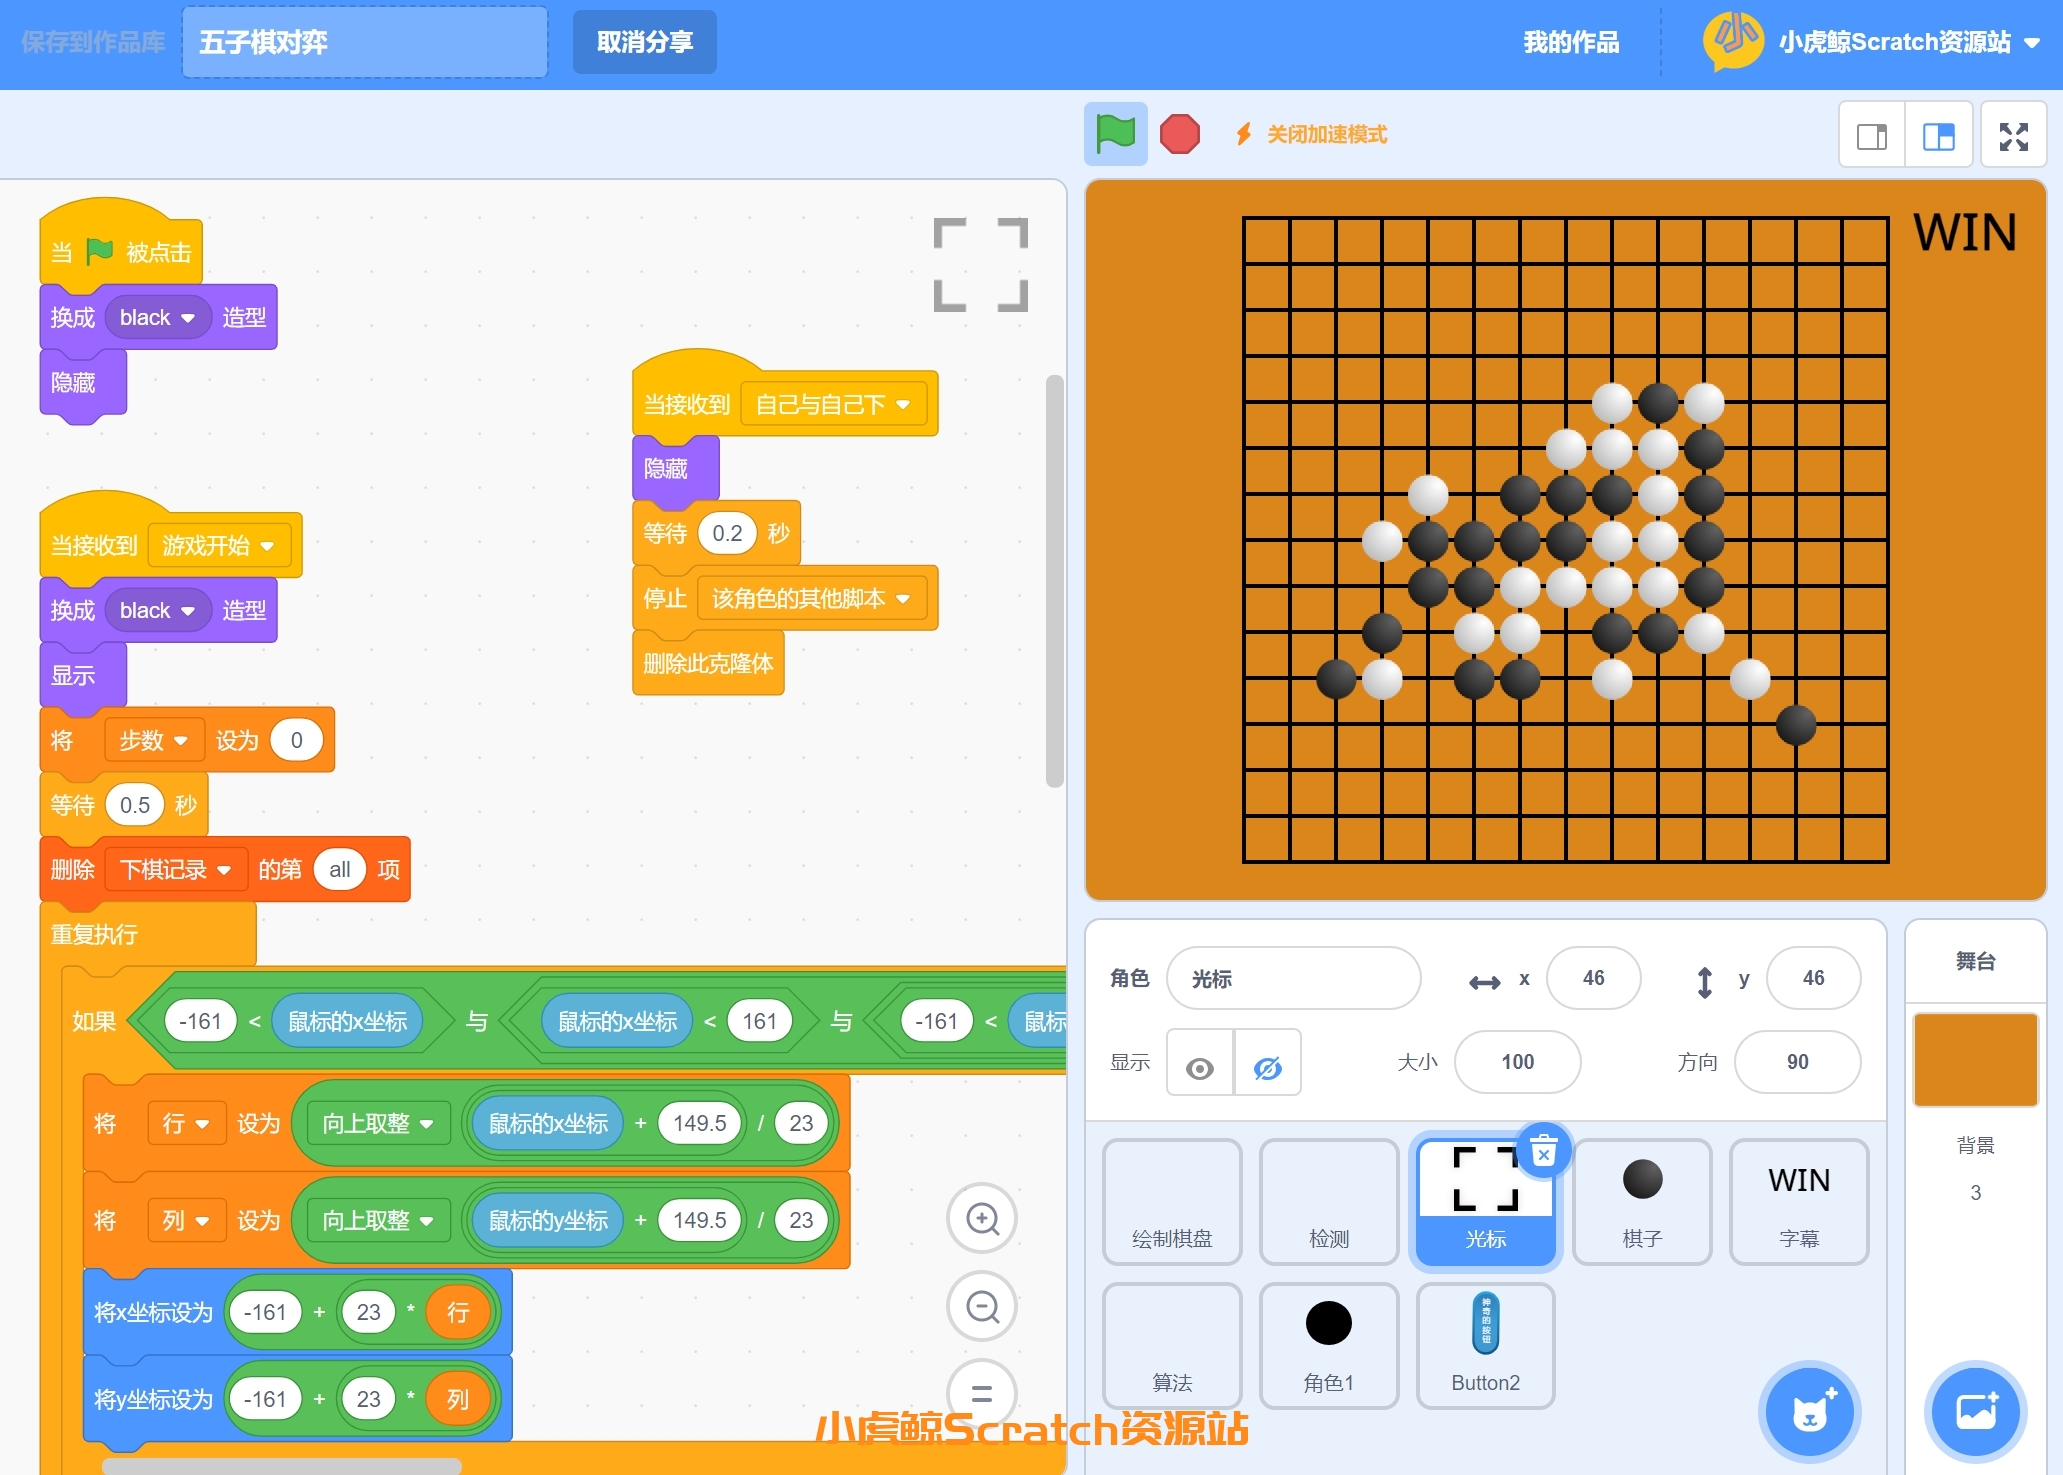Click the 舞台 stage panel header
The image size is (2063, 1475).
point(1975,962)
